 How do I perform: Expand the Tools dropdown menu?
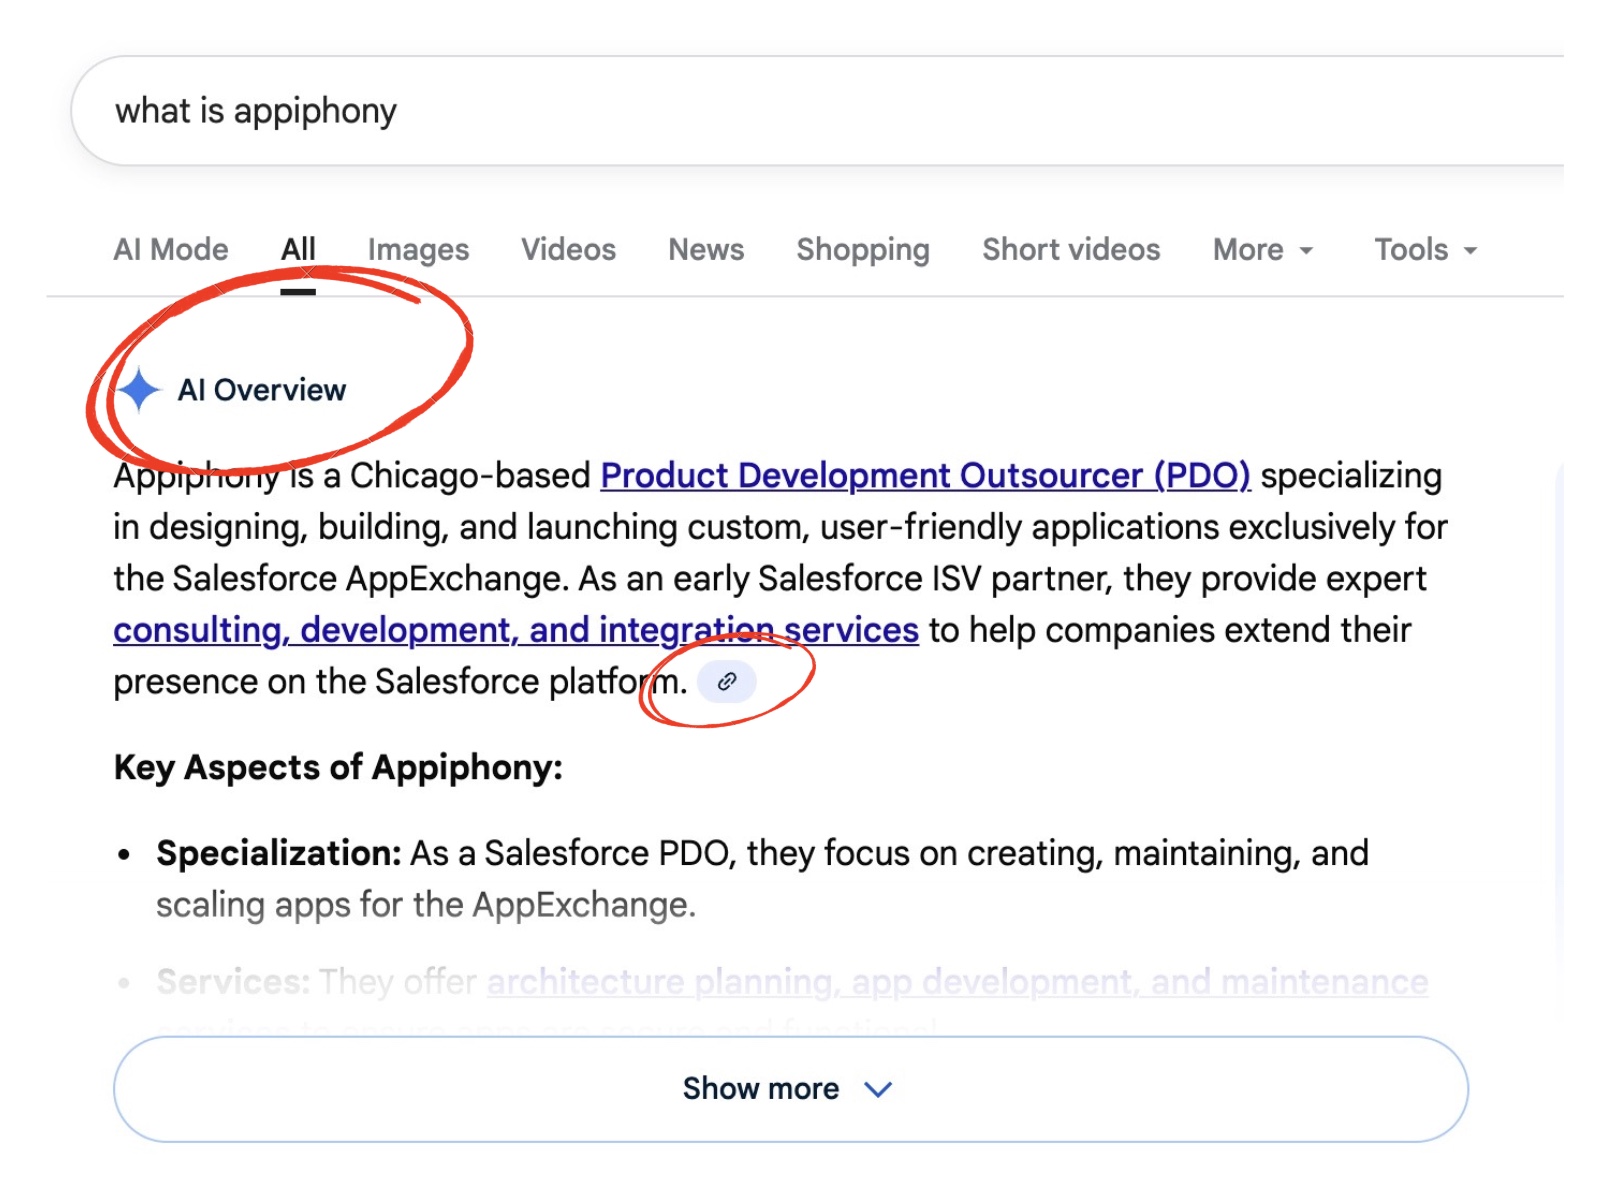1425,250
